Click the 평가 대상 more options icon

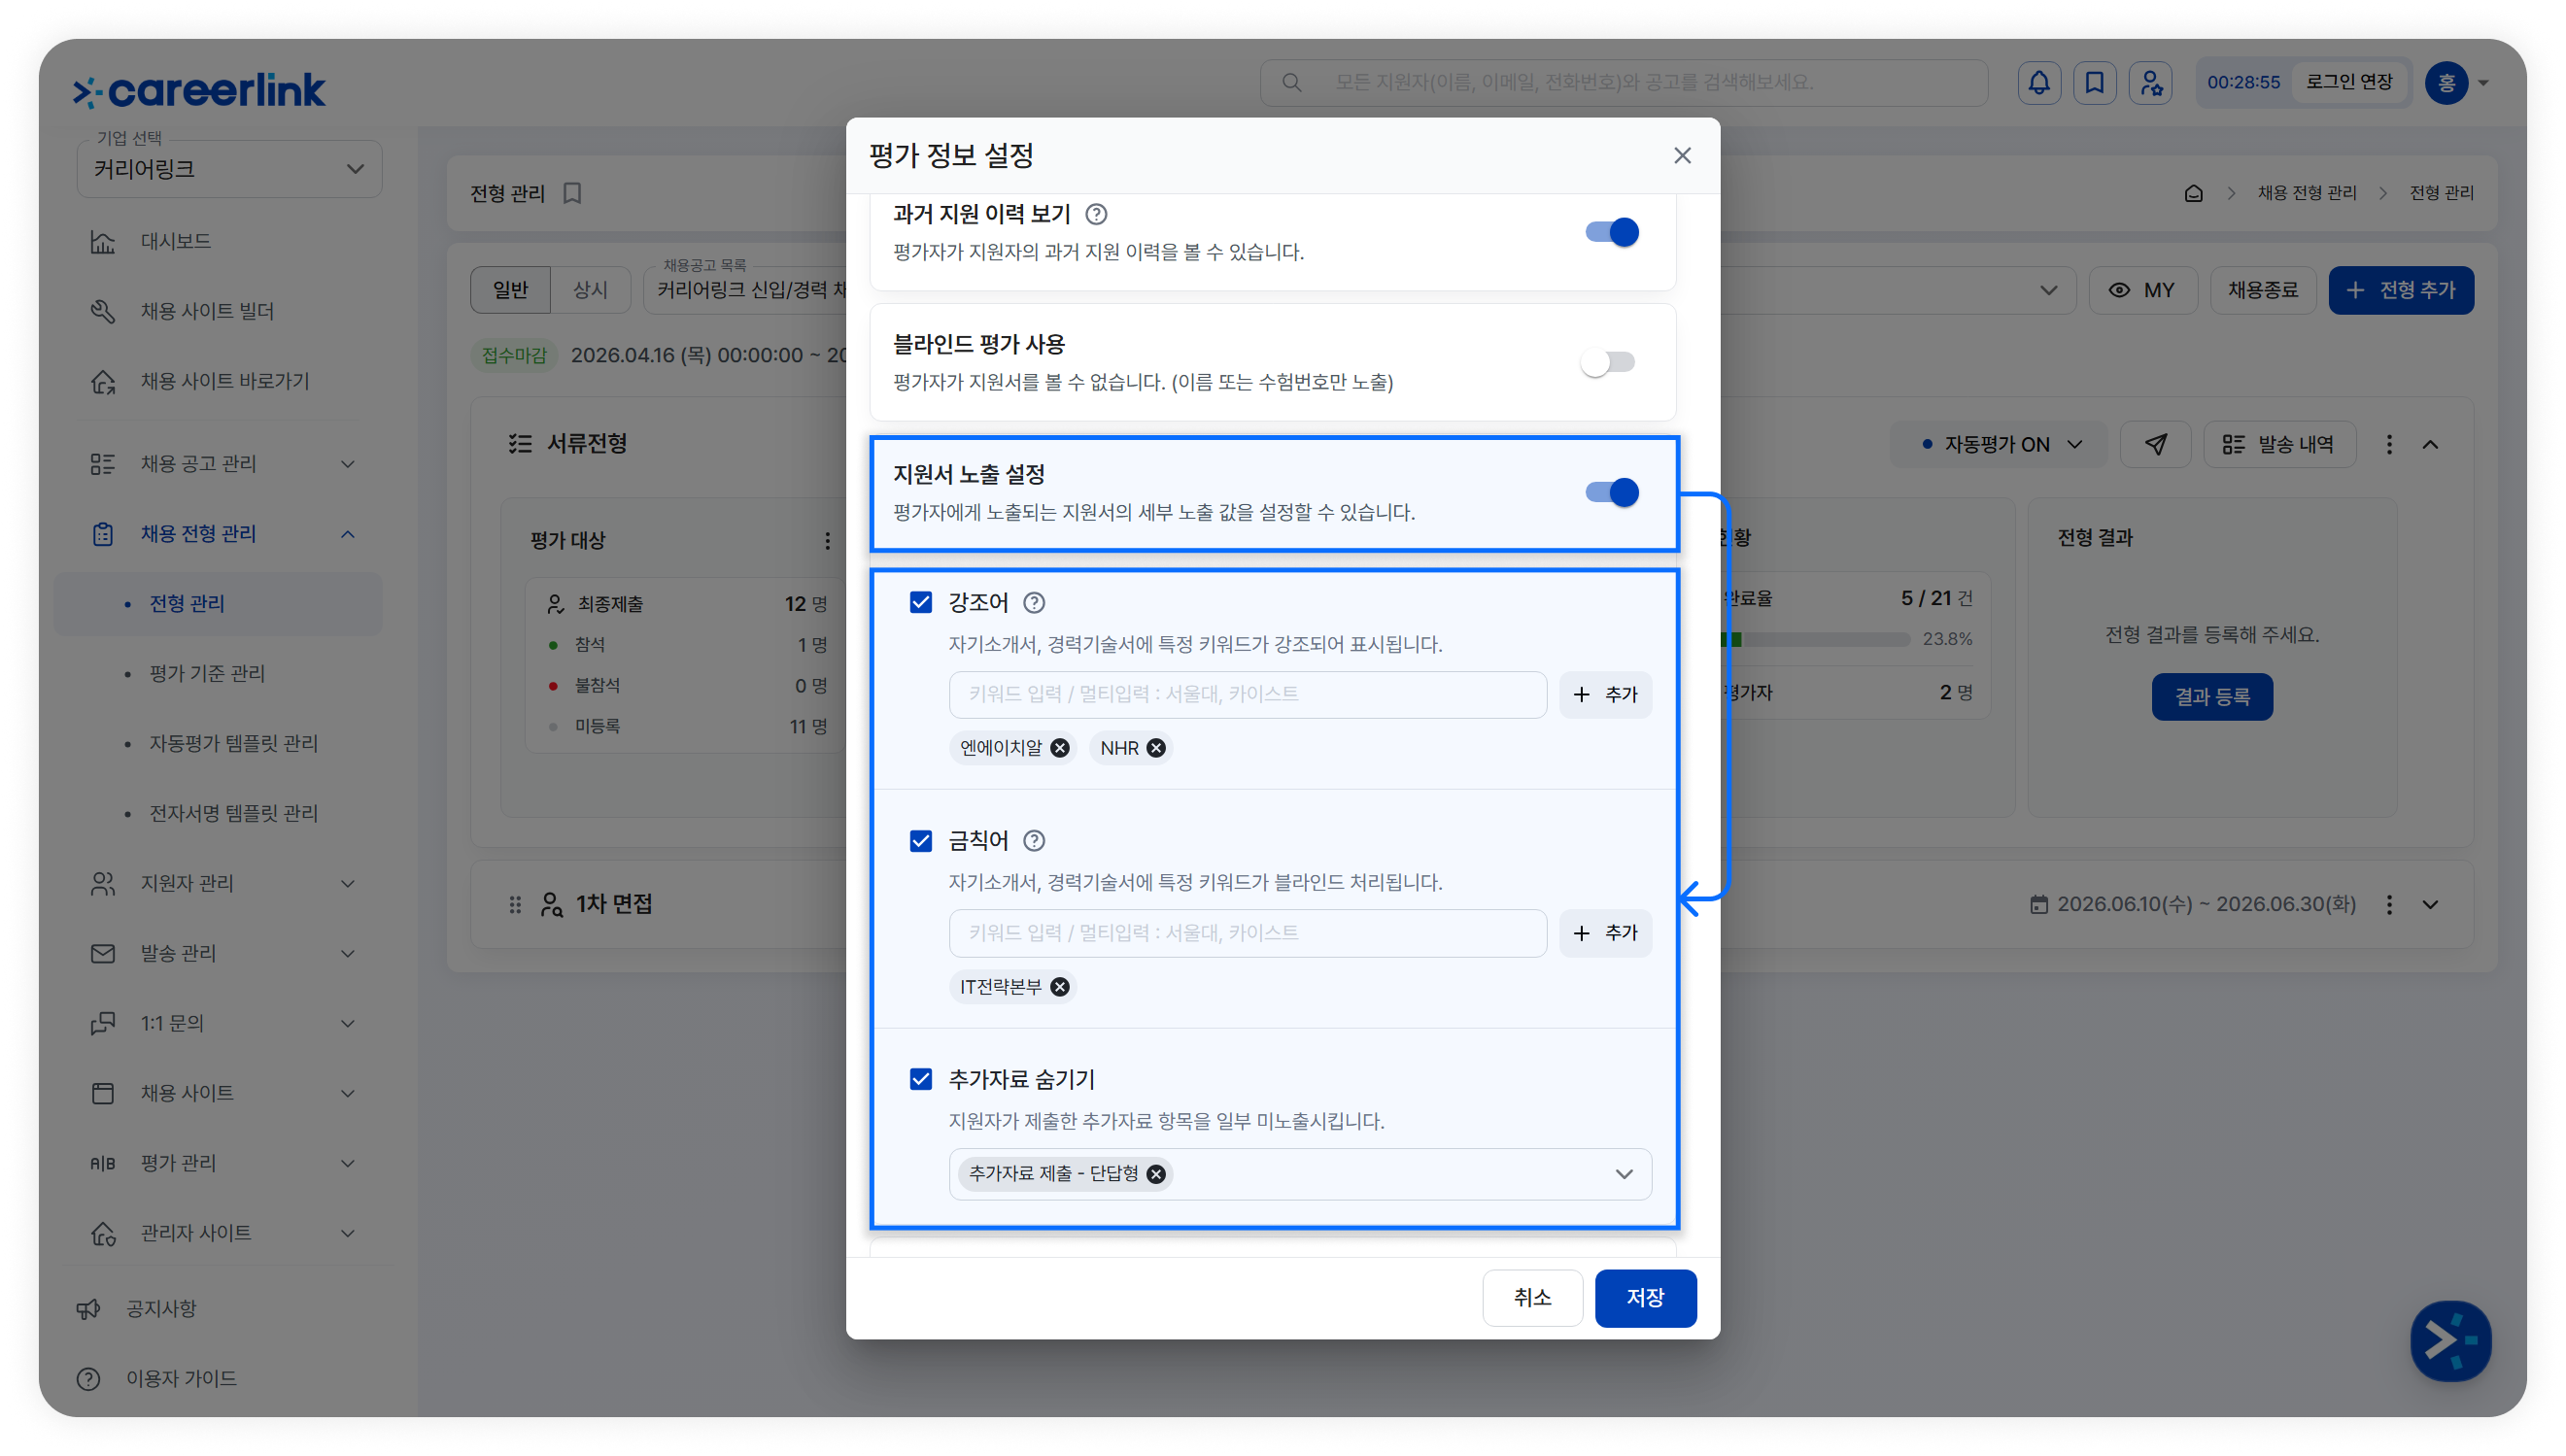point(827,540)
